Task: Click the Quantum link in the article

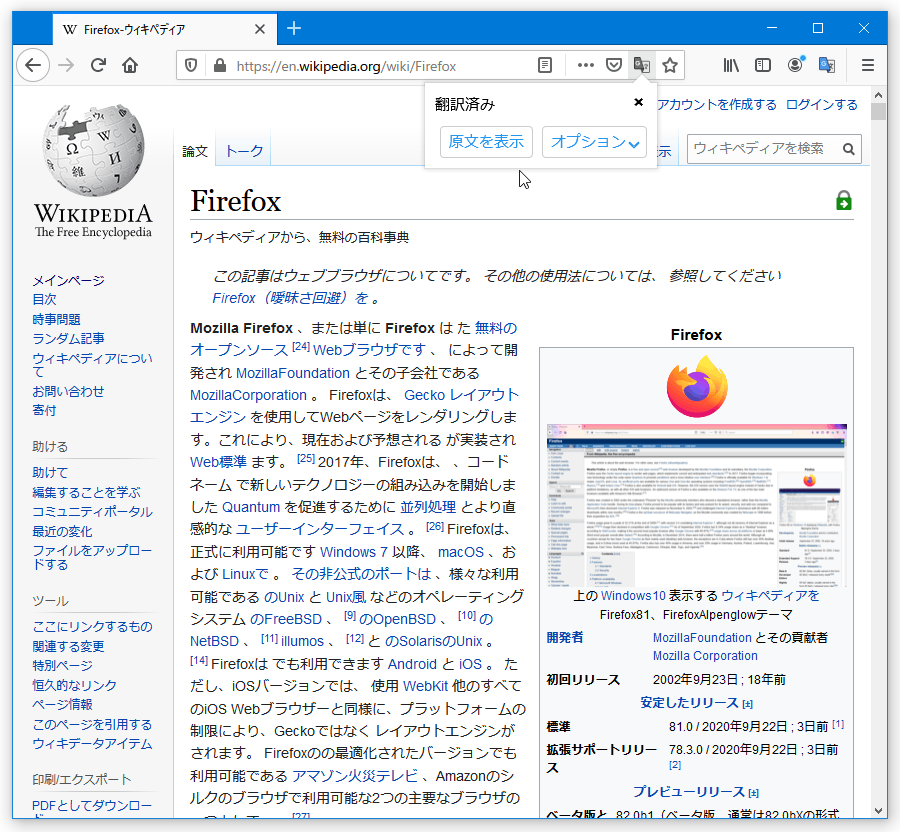Action: tap(251, 507)
